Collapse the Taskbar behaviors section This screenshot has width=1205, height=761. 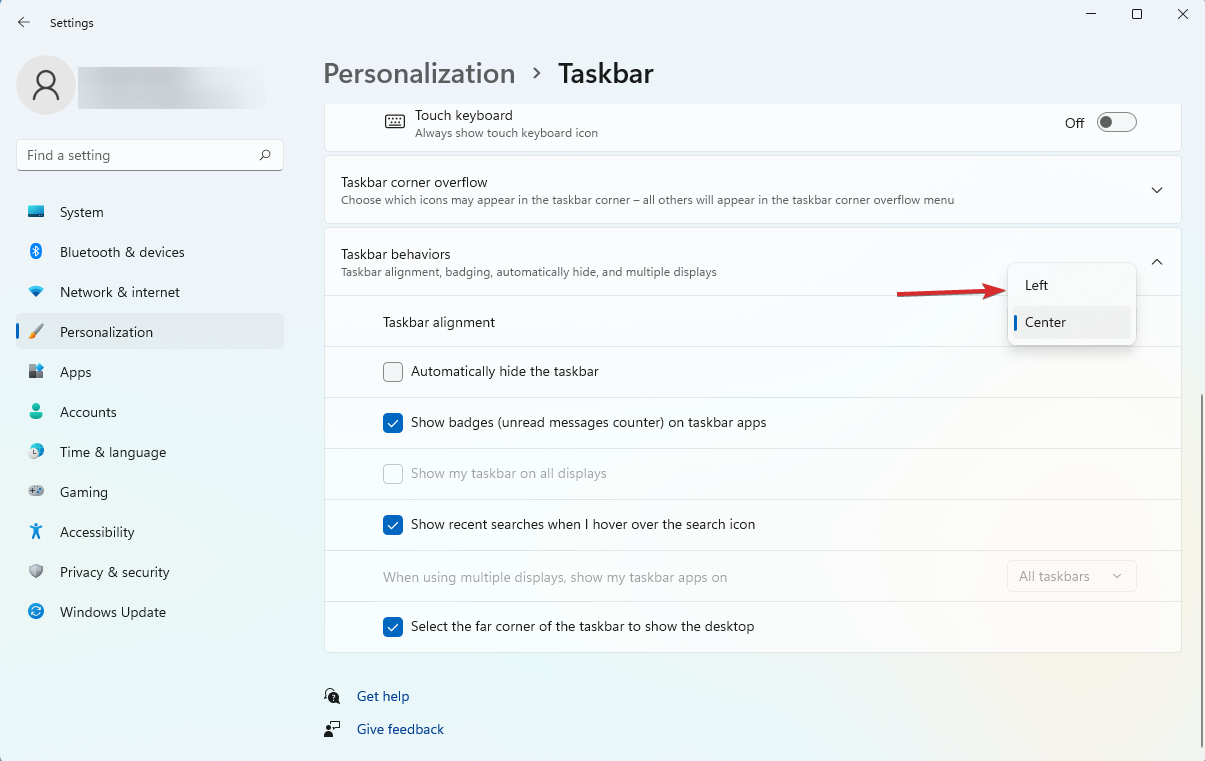point(1157,261)
